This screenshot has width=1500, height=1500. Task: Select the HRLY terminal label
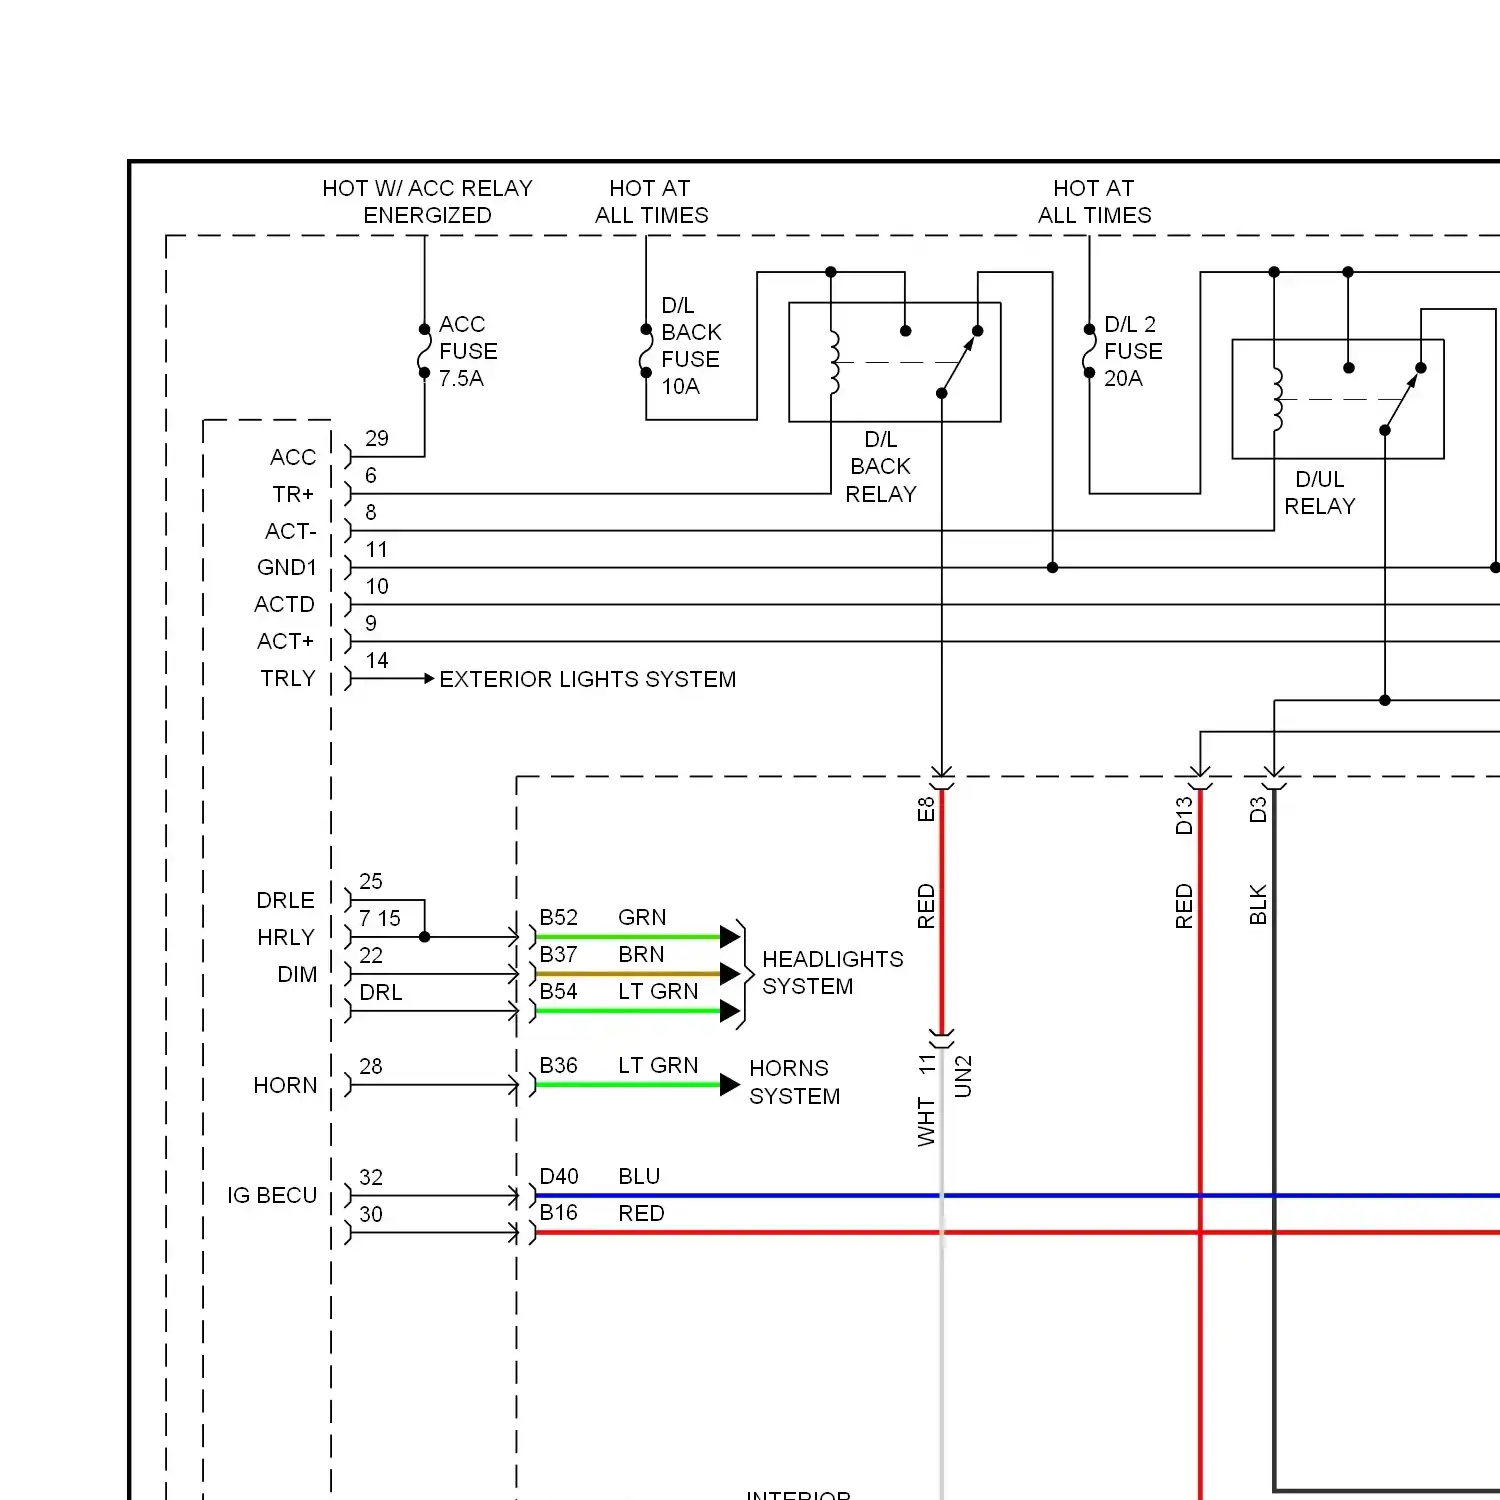coord(286,937)
